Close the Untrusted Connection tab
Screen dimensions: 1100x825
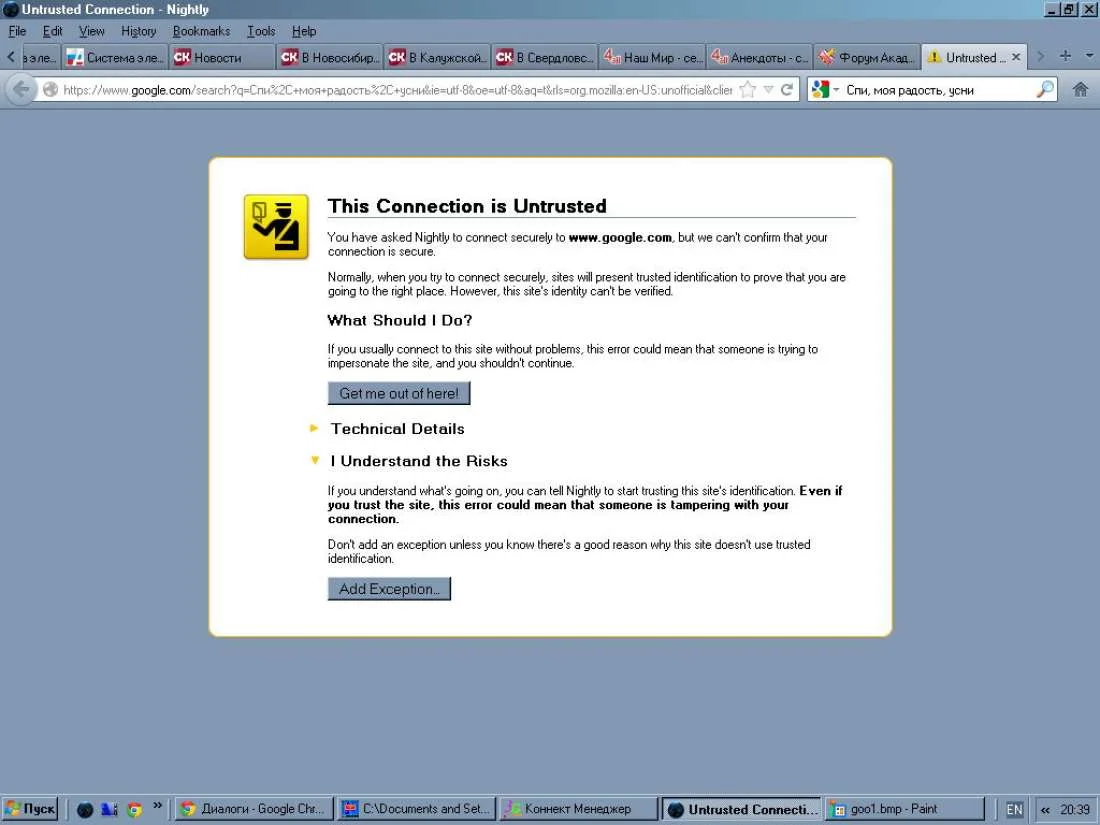click(1016, 58)
